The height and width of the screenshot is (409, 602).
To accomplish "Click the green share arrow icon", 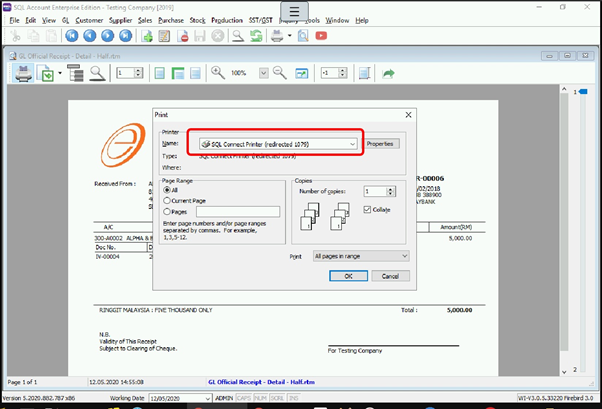I will pos(388,74).
